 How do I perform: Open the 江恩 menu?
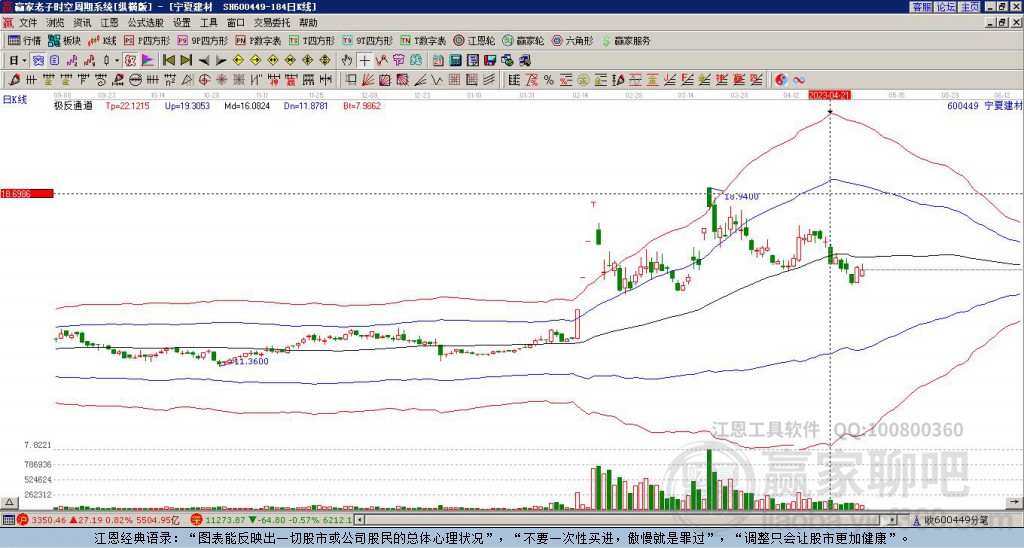coord(109,23)
